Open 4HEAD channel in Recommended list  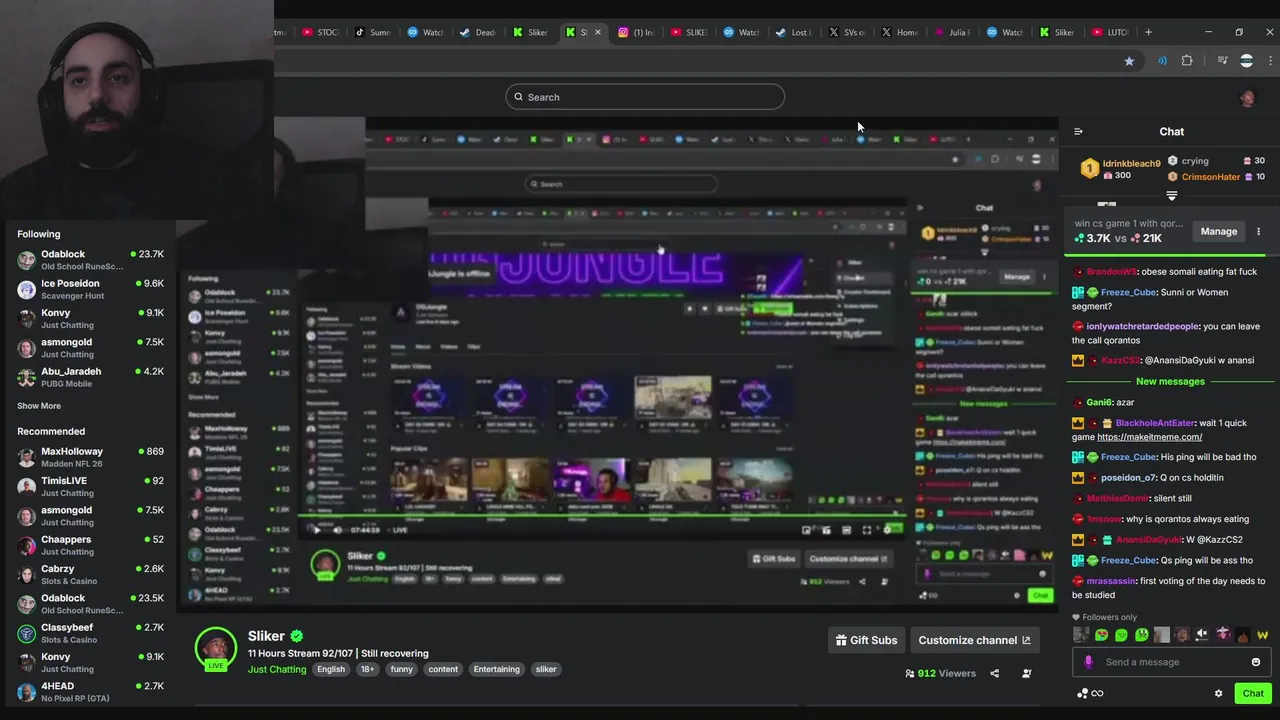[x=90, y=692]
